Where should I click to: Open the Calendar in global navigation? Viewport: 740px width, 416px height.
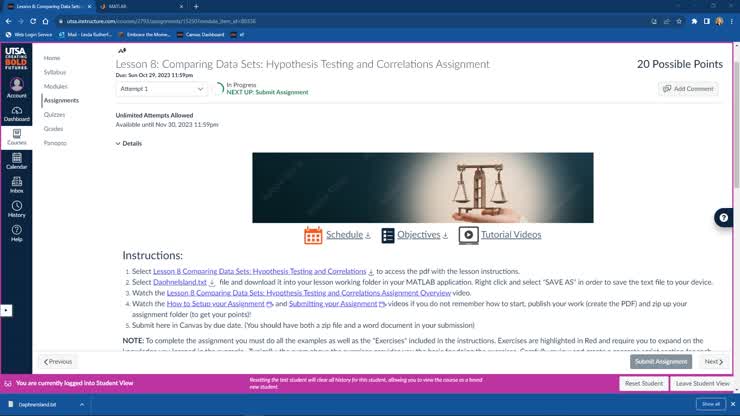click(16, 160)
